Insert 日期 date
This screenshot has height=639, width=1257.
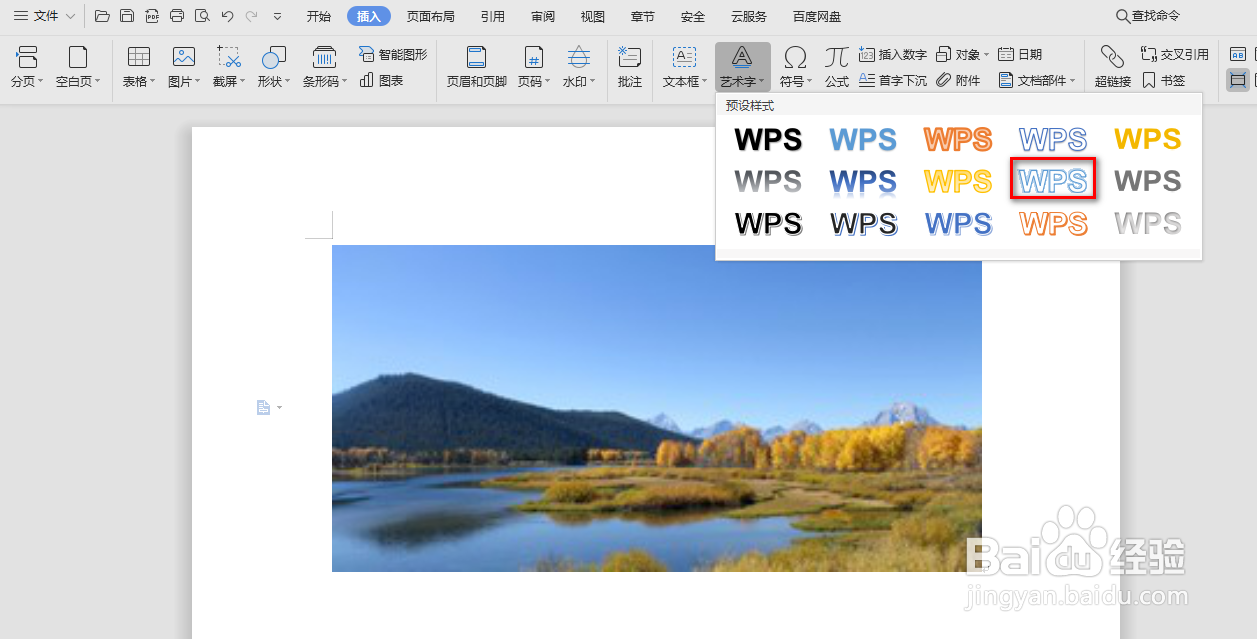[1020, 54]
